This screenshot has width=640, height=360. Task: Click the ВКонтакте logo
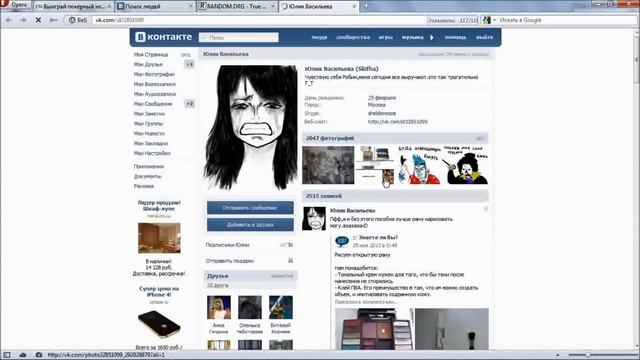click(x=163, y=37)
